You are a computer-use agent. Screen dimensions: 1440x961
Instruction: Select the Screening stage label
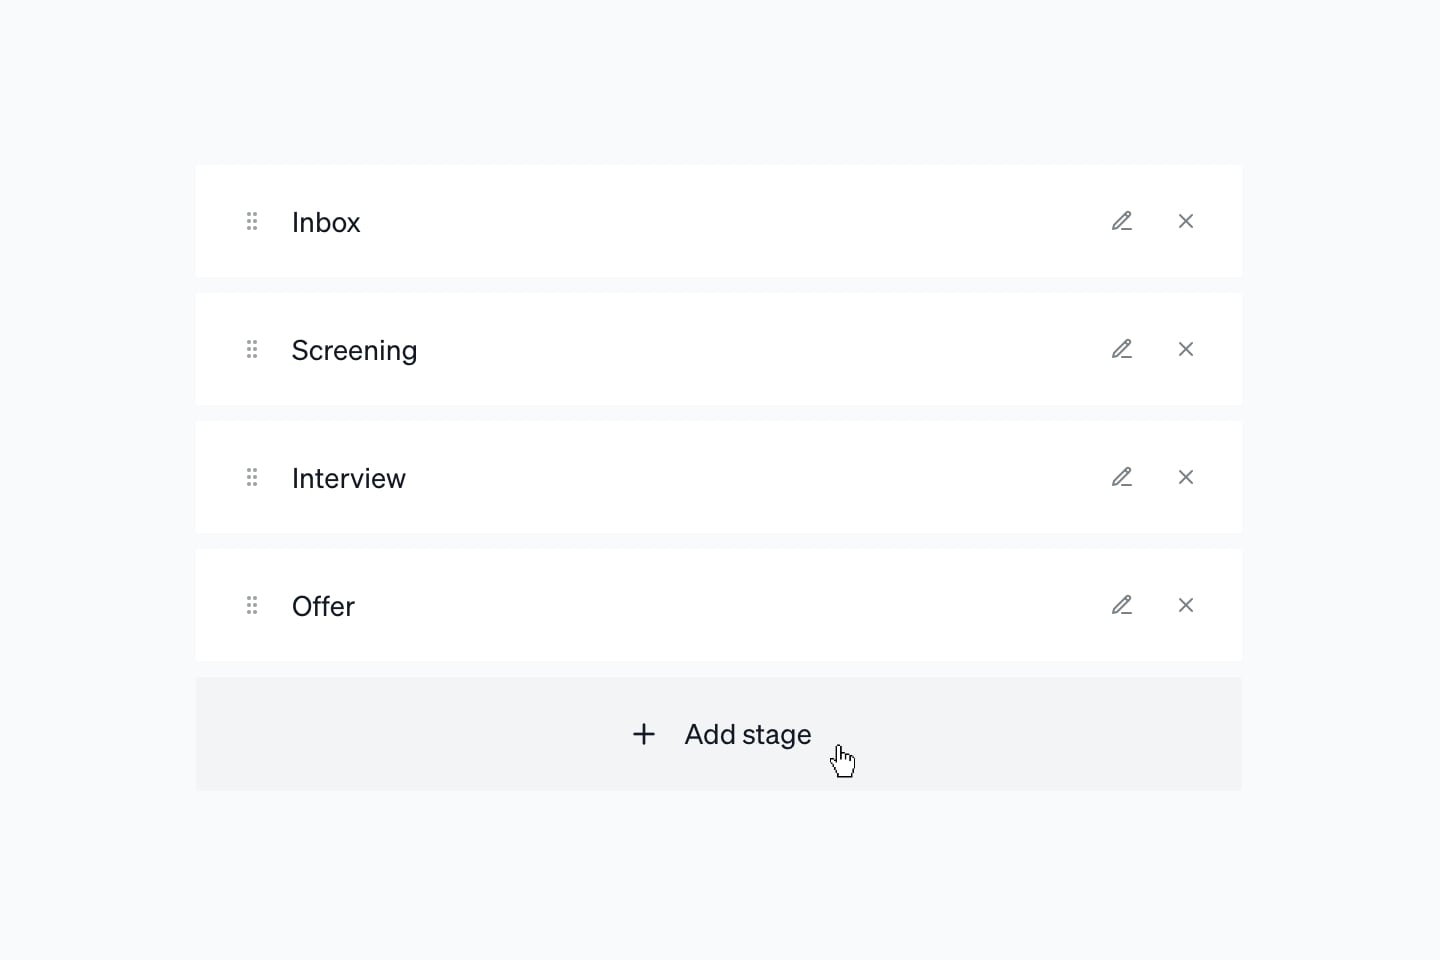[x=354, y=351]
